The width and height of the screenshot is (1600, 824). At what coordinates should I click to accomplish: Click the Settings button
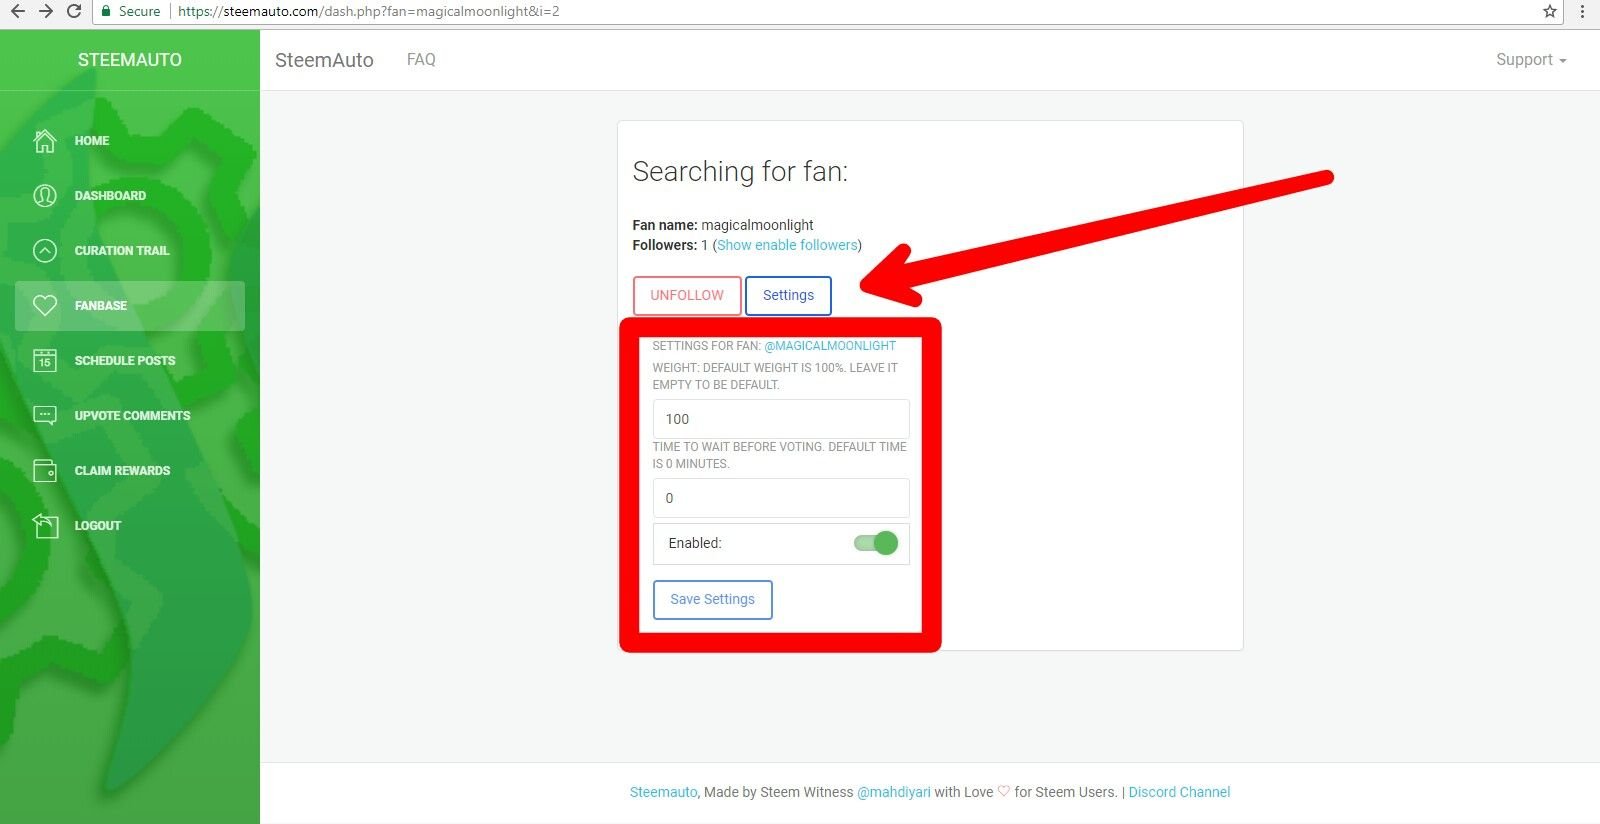click(x=788, y=296)
